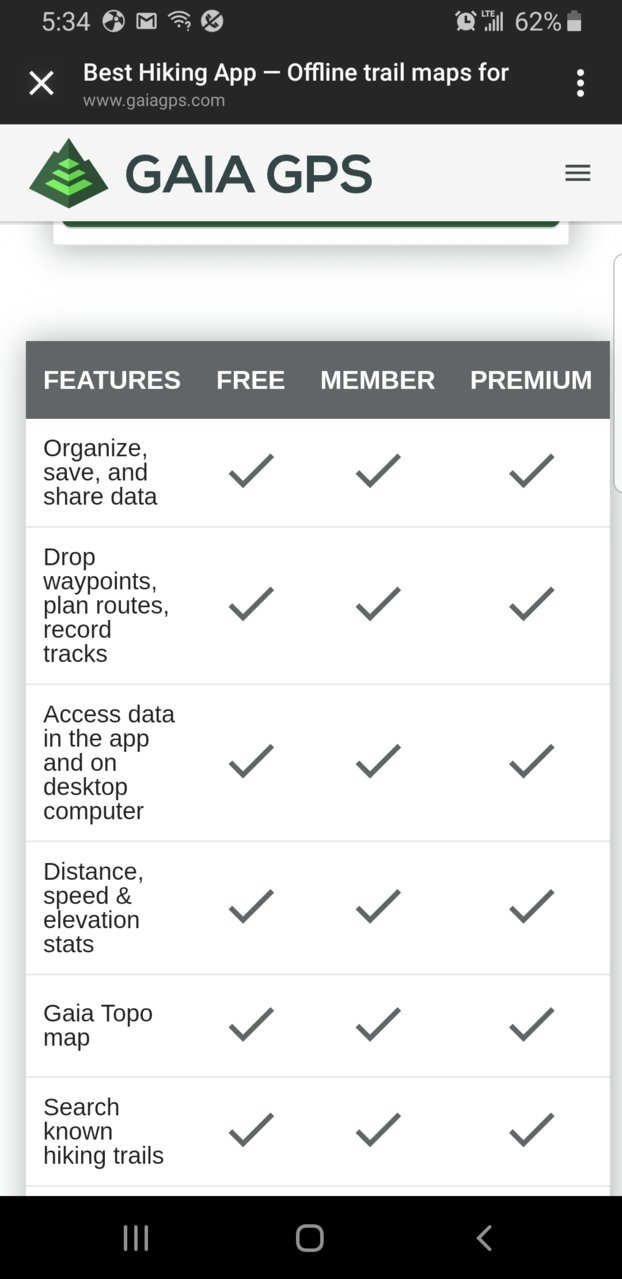Tap the Android back navigation button
The image size is (622, 1279).
tap(484, 1238)
